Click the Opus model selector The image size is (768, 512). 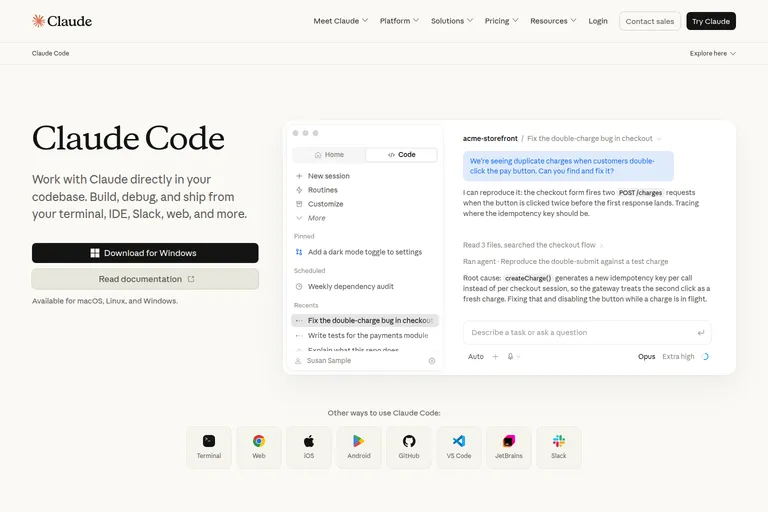647,357
